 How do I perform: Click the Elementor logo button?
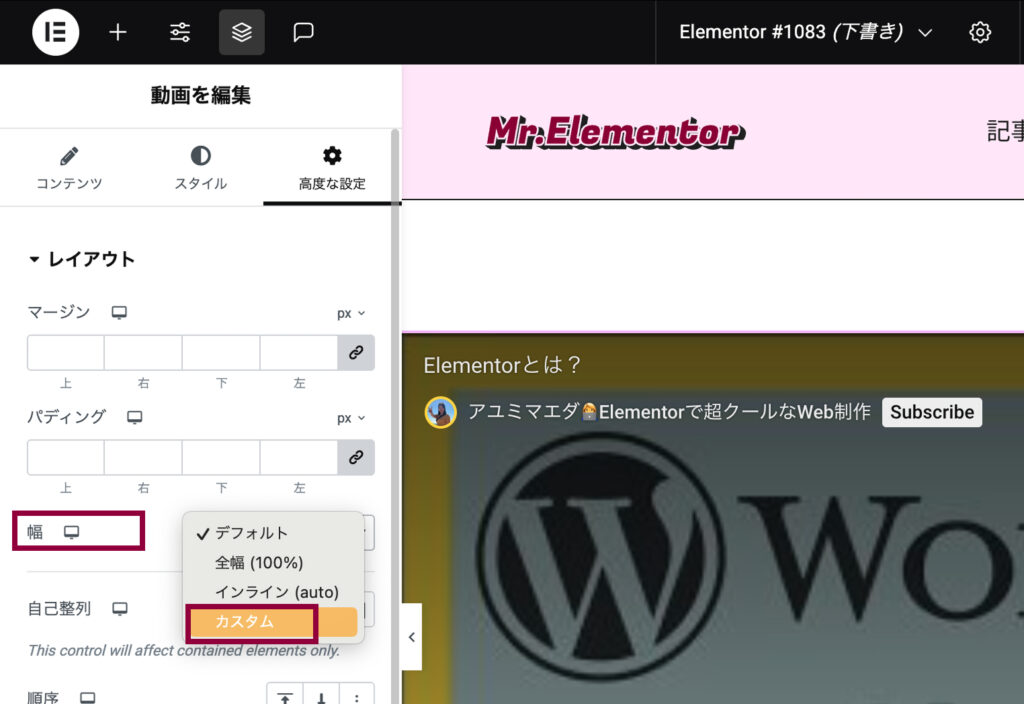pyautogui.click(x=56, y=32)
